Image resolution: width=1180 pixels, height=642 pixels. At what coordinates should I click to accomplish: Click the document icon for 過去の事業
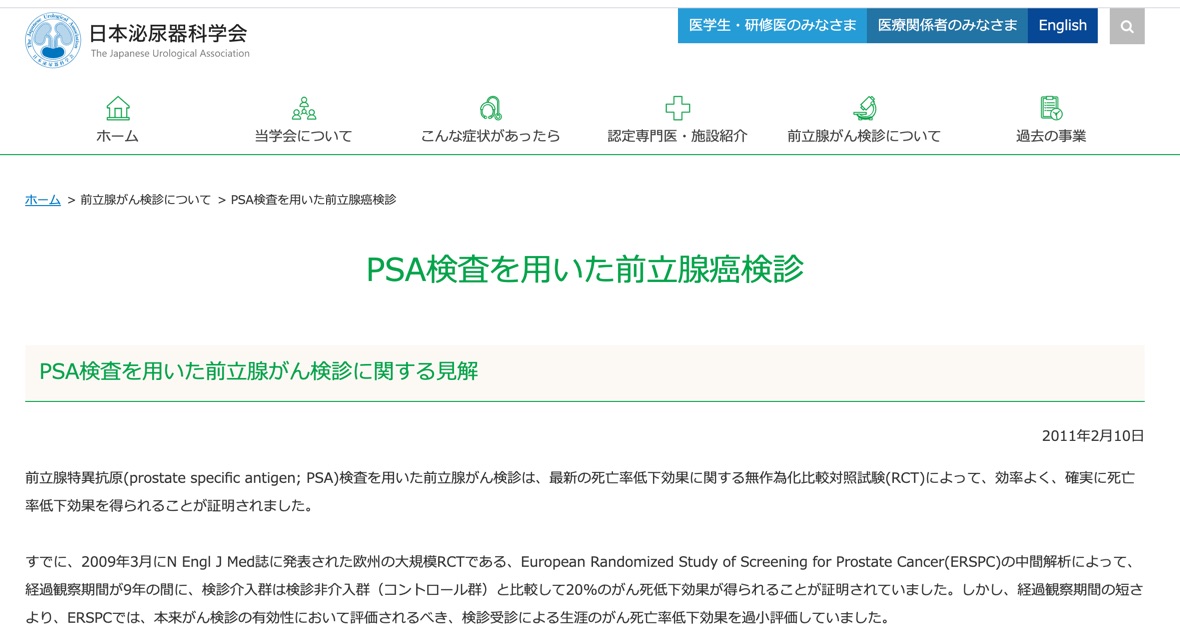click(x=1051, y=108)
